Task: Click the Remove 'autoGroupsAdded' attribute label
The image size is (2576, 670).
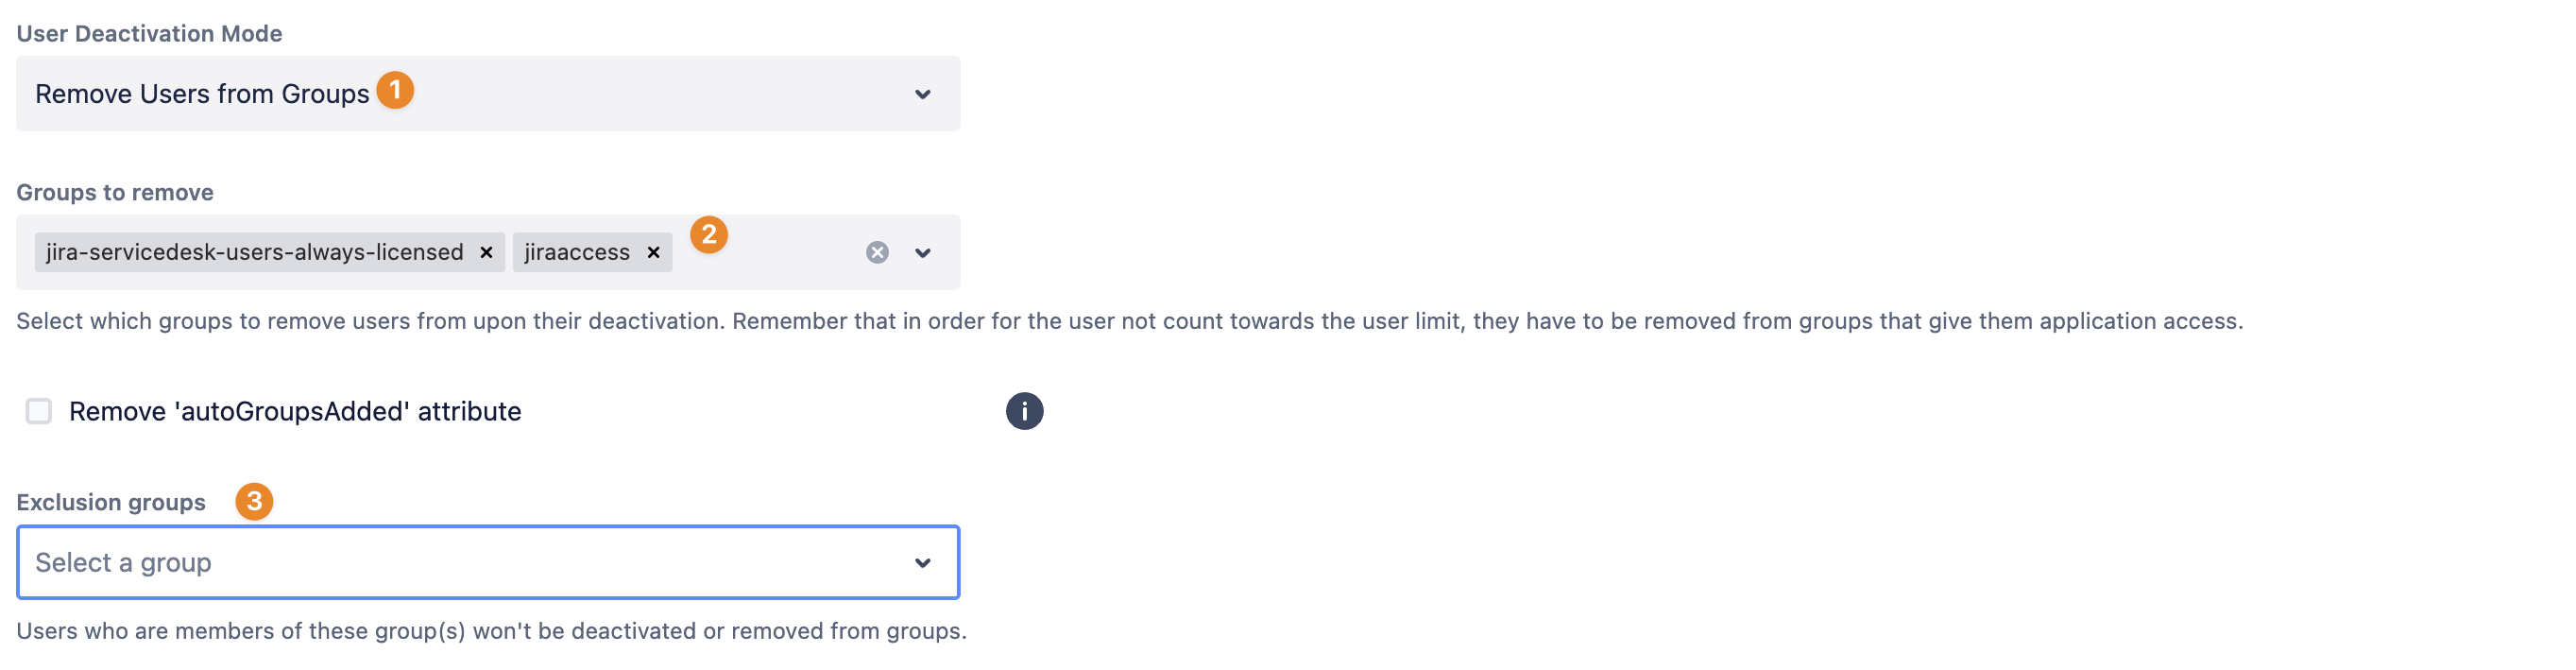Action: click(295, 411)
